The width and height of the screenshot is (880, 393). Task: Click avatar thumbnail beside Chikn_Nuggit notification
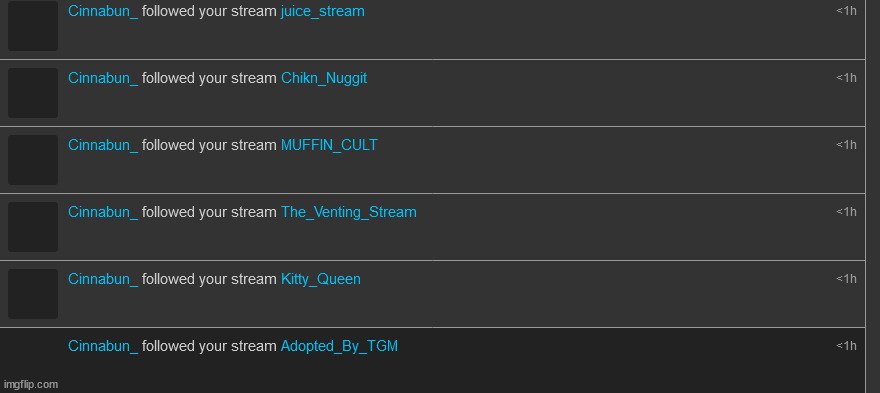click(33, 93)
